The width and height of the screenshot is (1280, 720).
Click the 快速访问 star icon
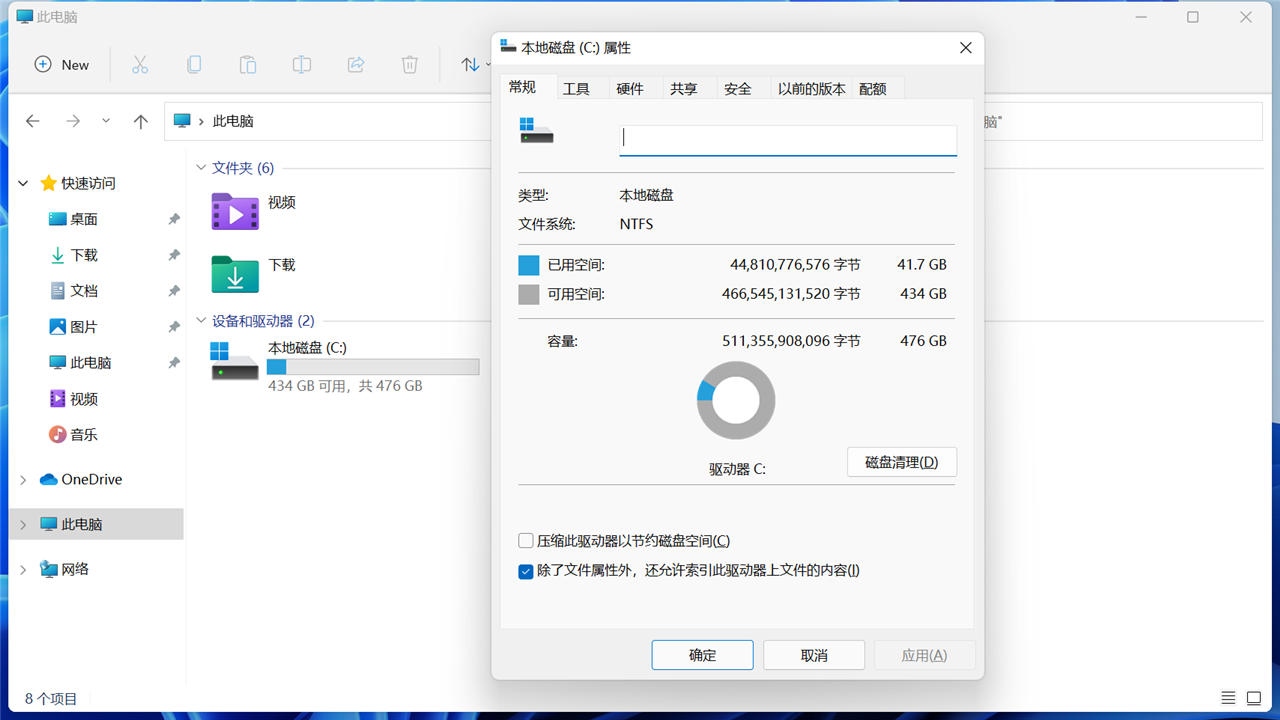(48, 183)
